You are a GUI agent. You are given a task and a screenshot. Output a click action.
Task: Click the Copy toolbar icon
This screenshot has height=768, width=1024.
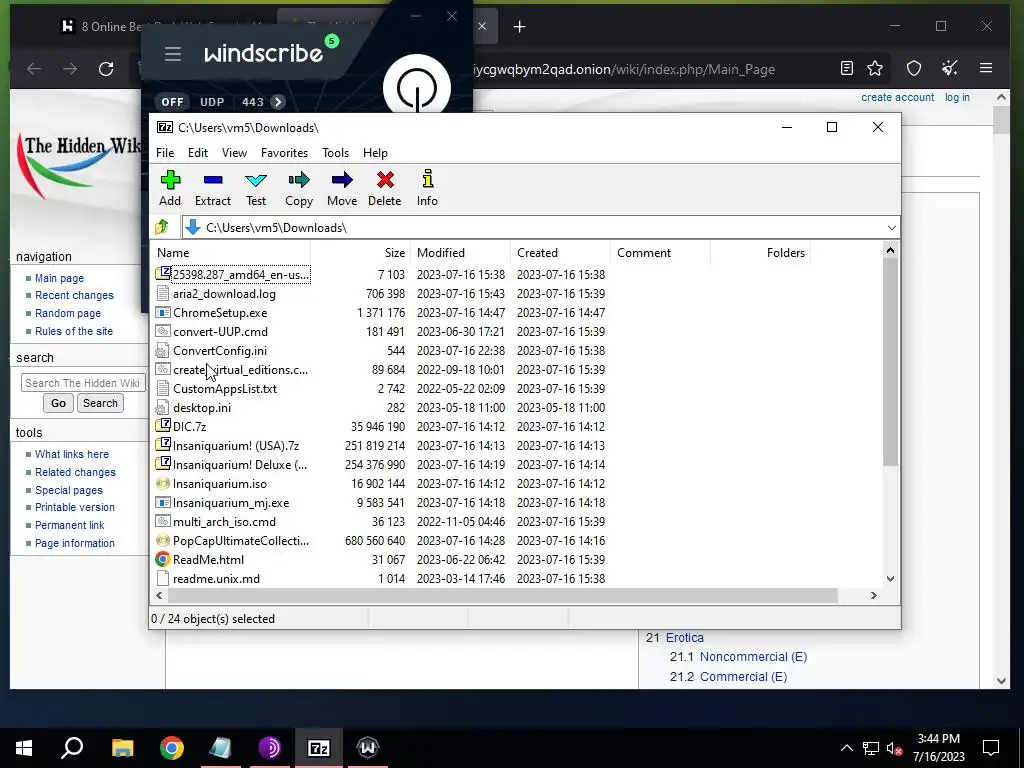click(299, 188)
